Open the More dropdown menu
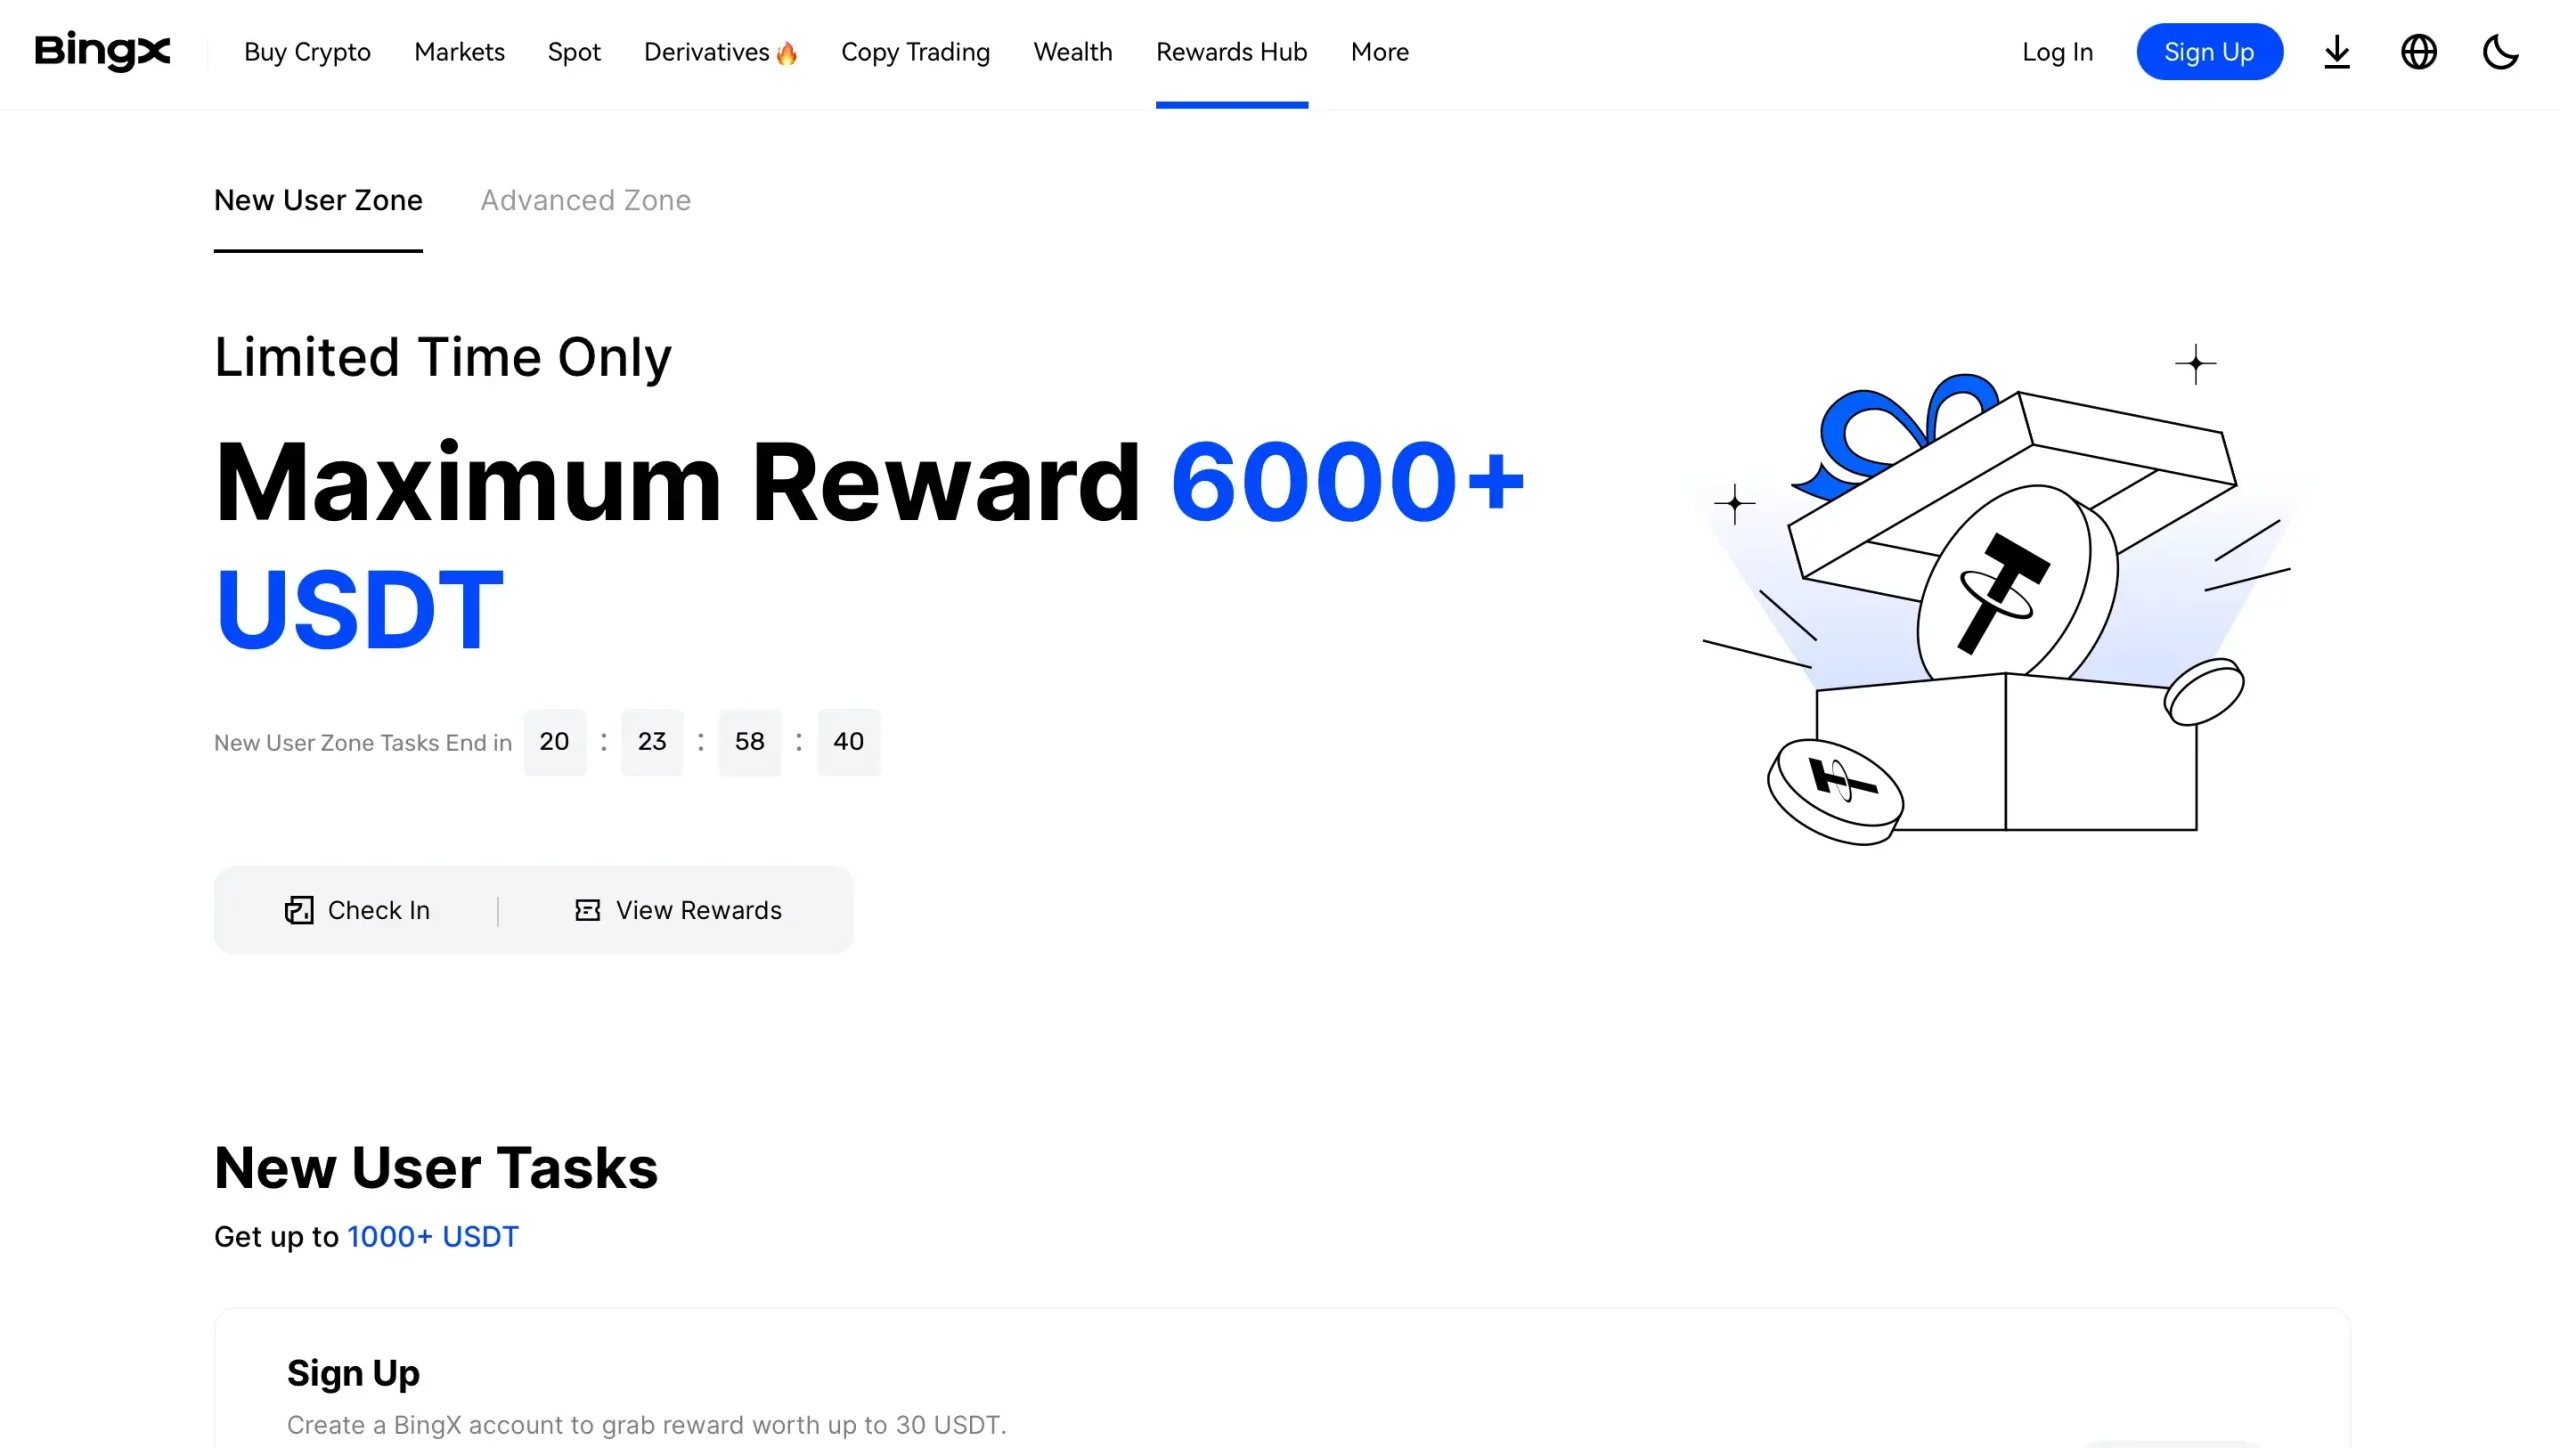The width and height of the screenshot is (2560, 1448). point(1378,51)
